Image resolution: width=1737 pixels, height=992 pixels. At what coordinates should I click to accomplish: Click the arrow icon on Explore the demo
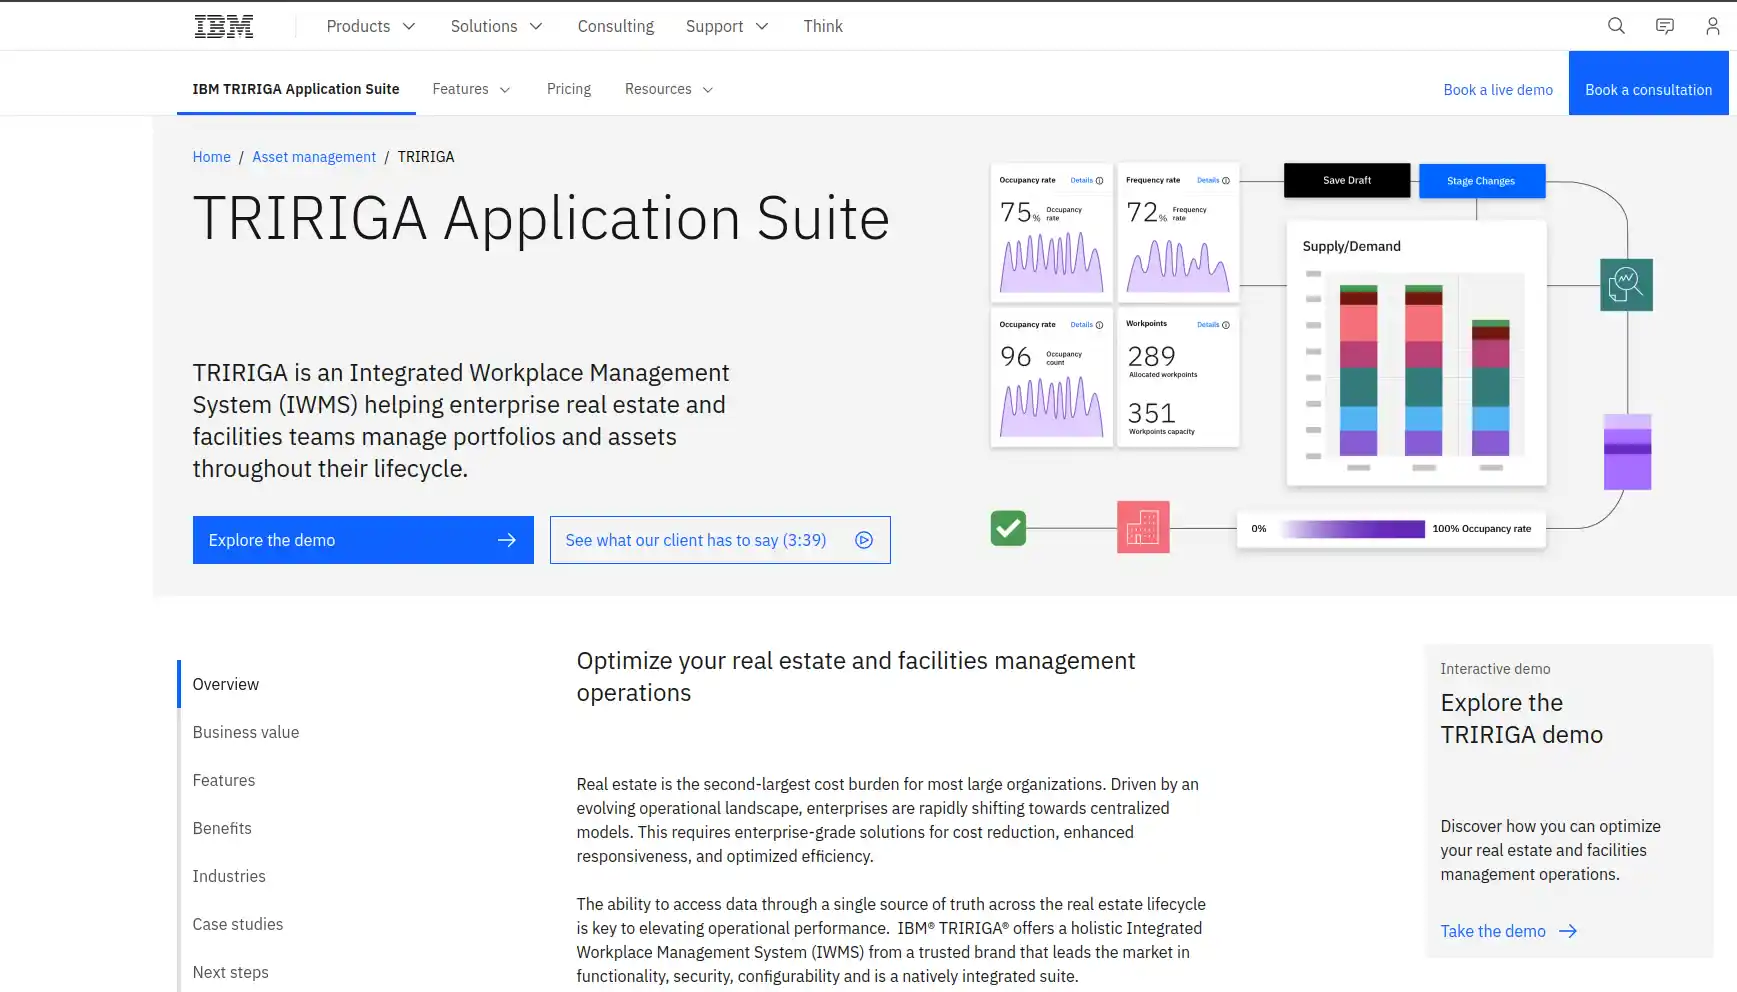point(507,540)
